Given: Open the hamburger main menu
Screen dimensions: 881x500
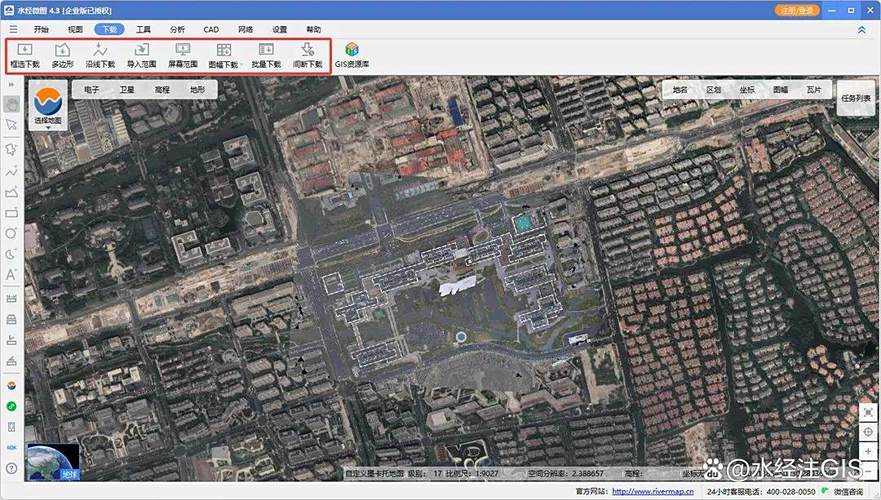Looking at the screenshot, I should click(13, 29).
